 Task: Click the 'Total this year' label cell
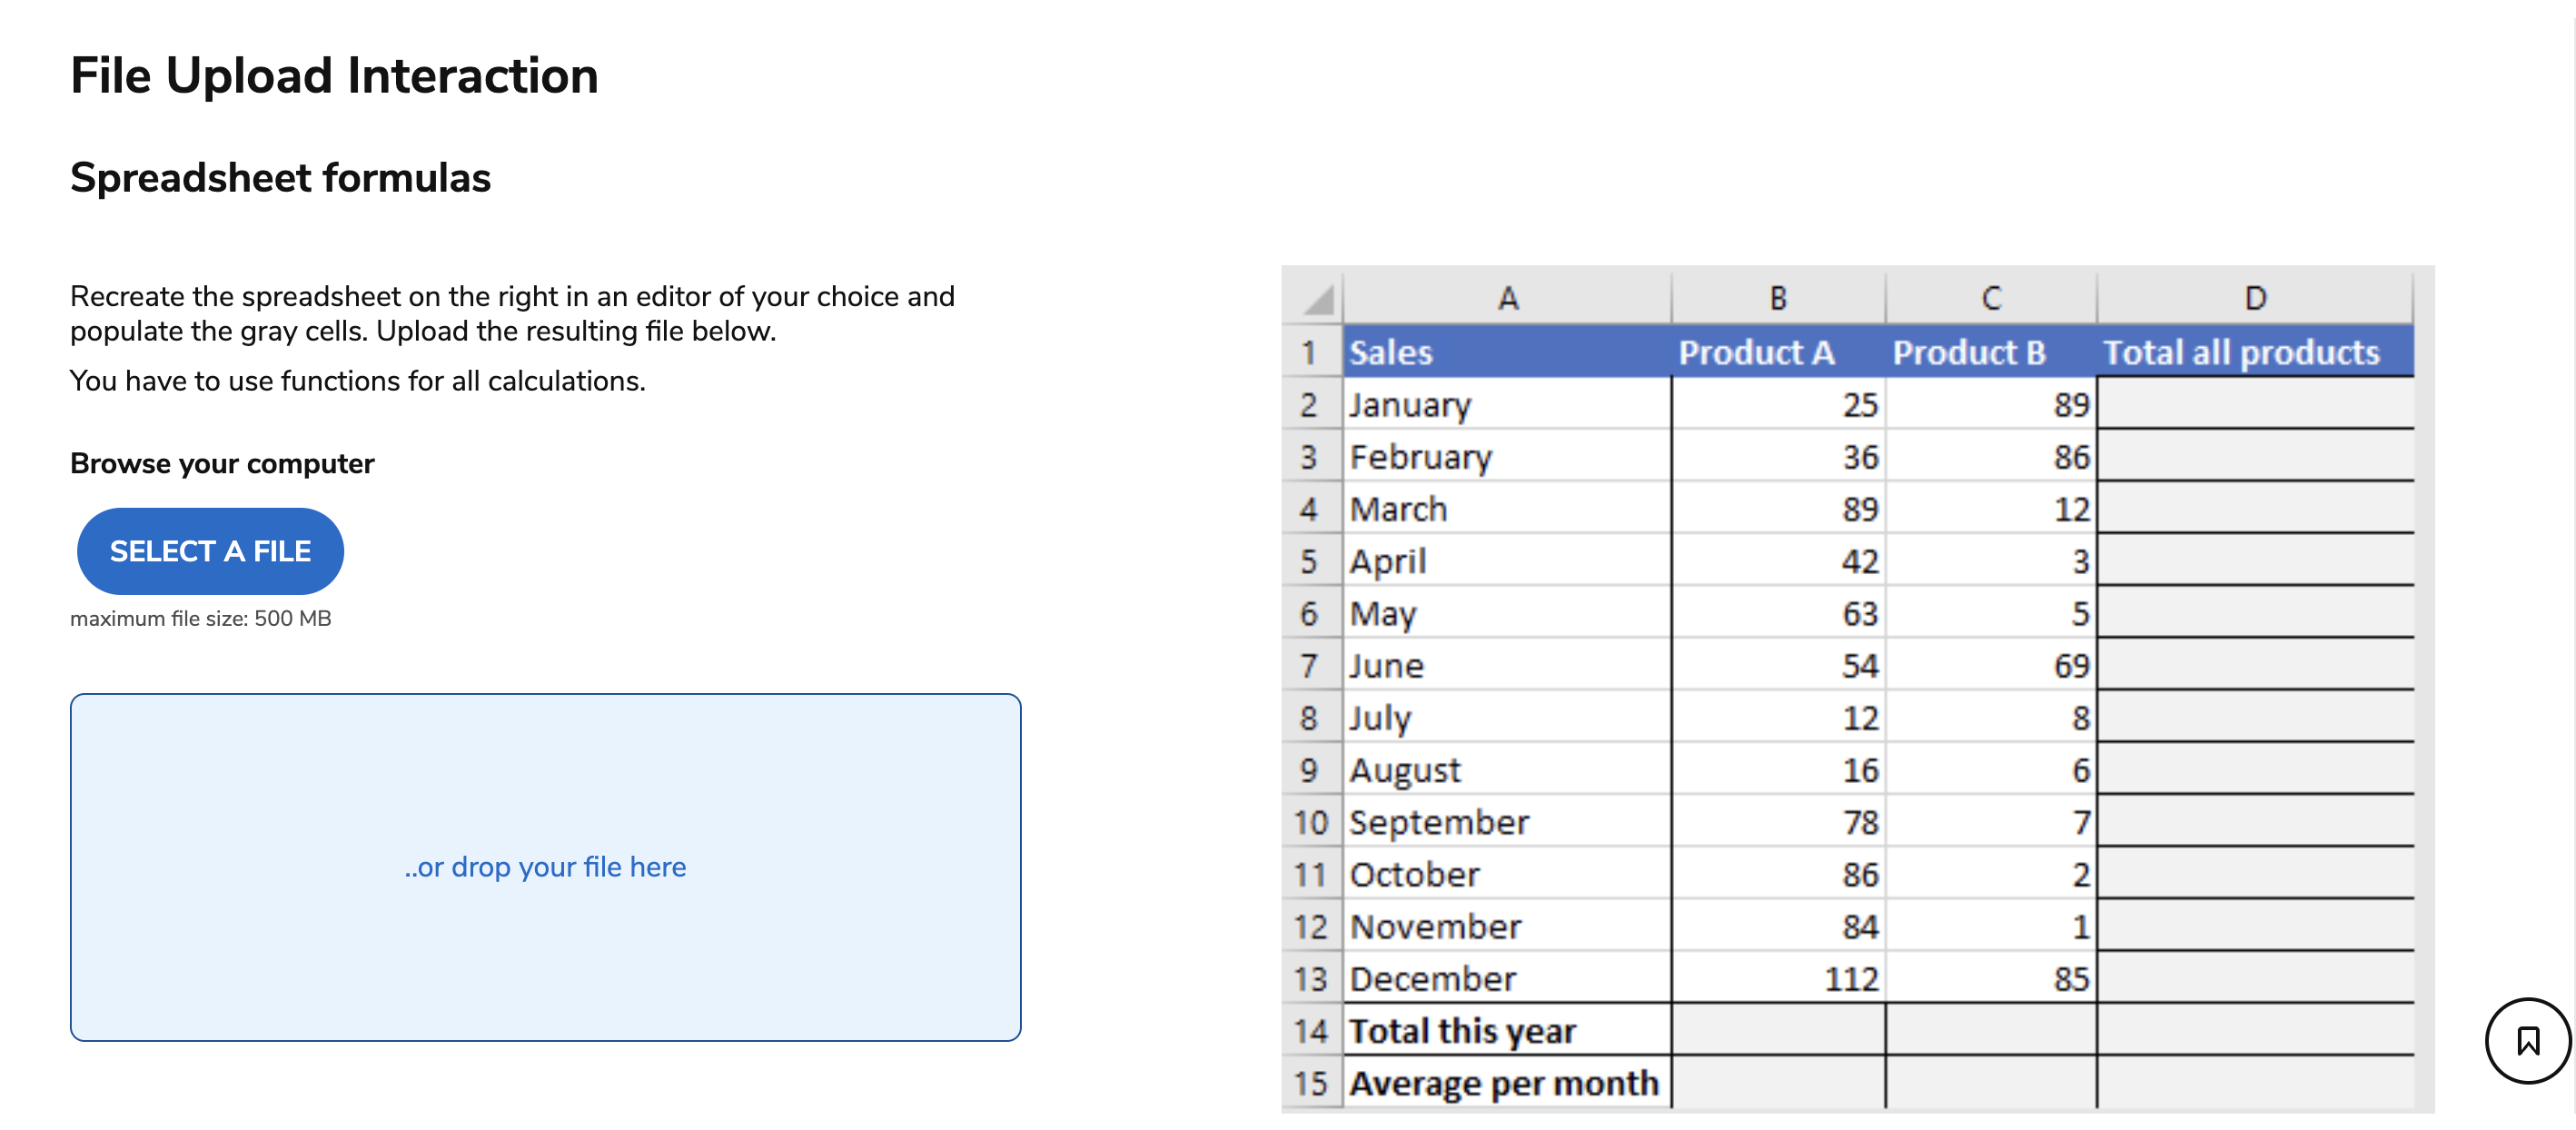click(x=1462, y=1029)
